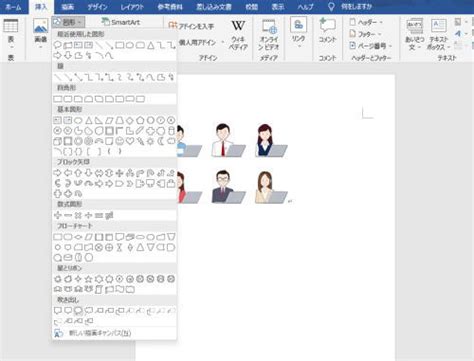Choose the heart shape in 基本図形
474x361 pixels.
pos(130,141)
